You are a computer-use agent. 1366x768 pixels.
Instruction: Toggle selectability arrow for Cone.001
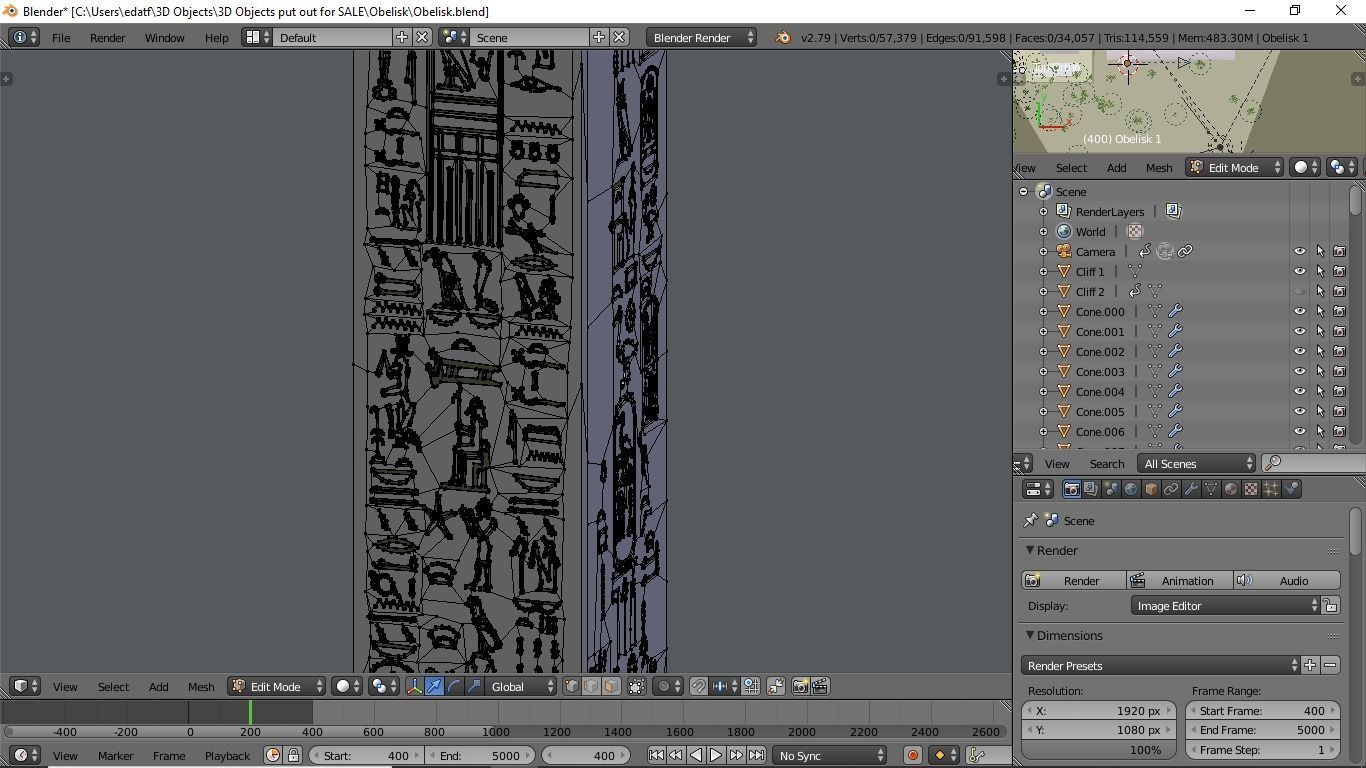pyautogui.click(x=1320, y=331)
